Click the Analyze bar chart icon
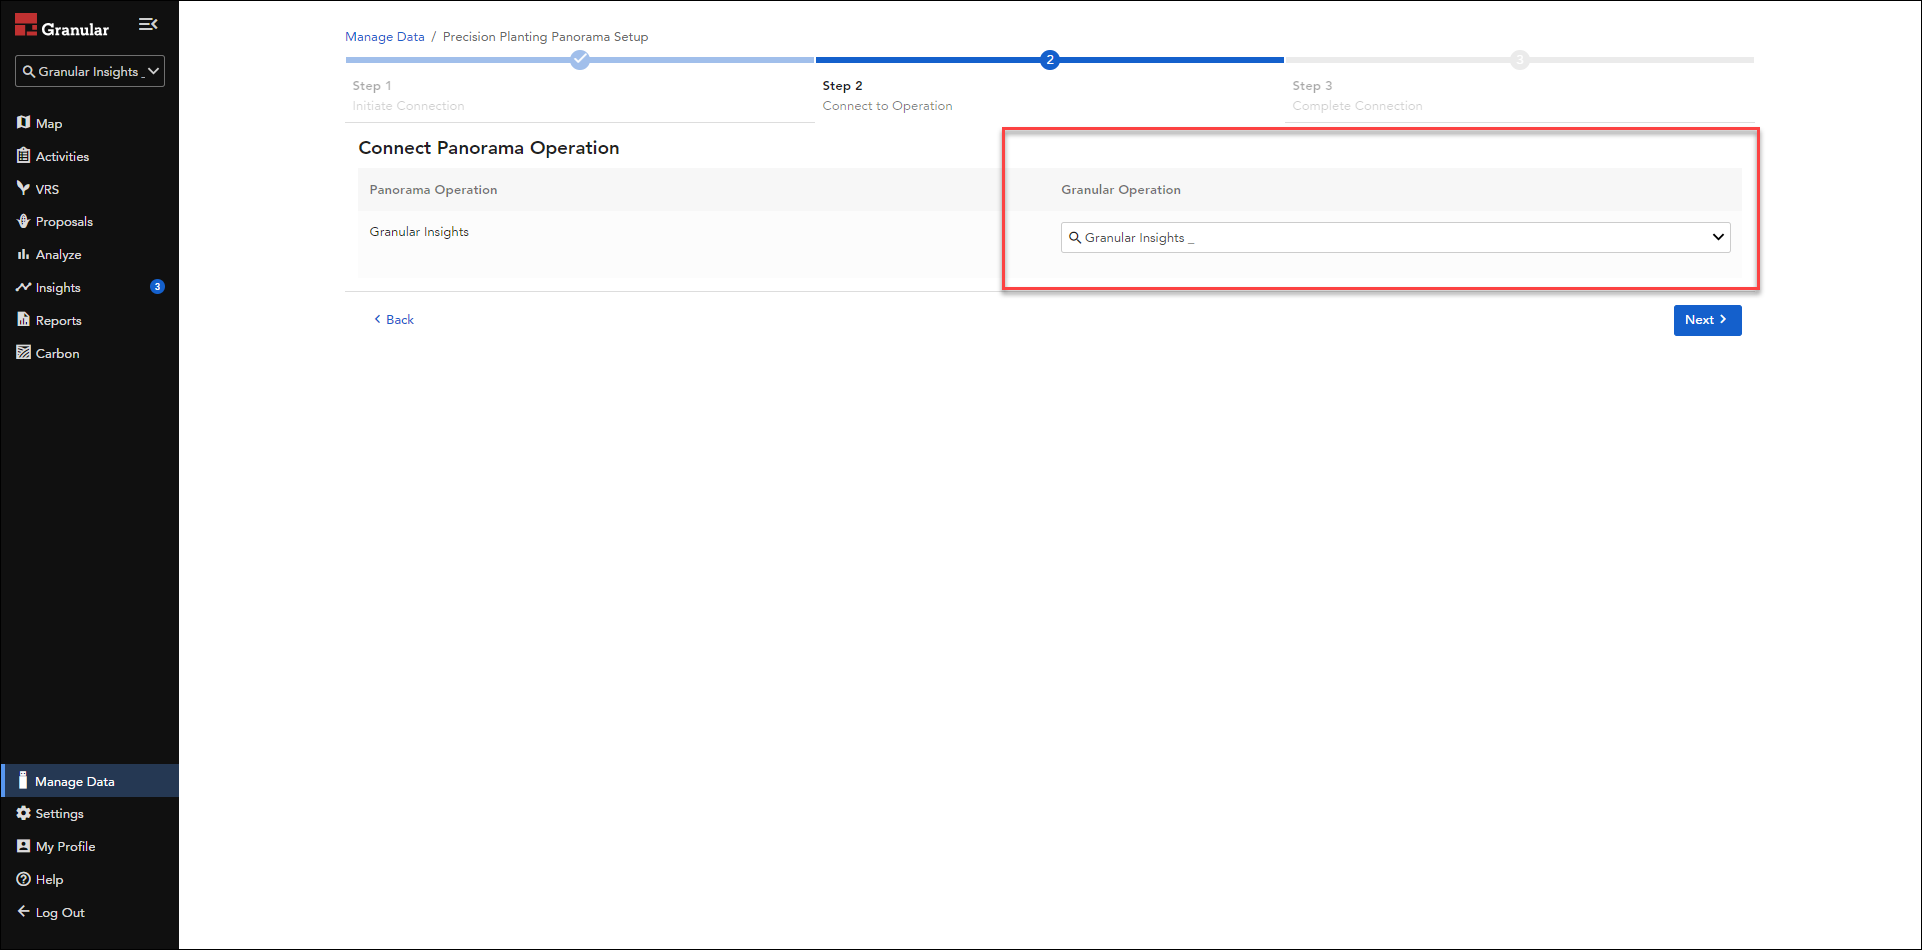1922x950 pixels. pyautogui.click(x=23, y=254)
